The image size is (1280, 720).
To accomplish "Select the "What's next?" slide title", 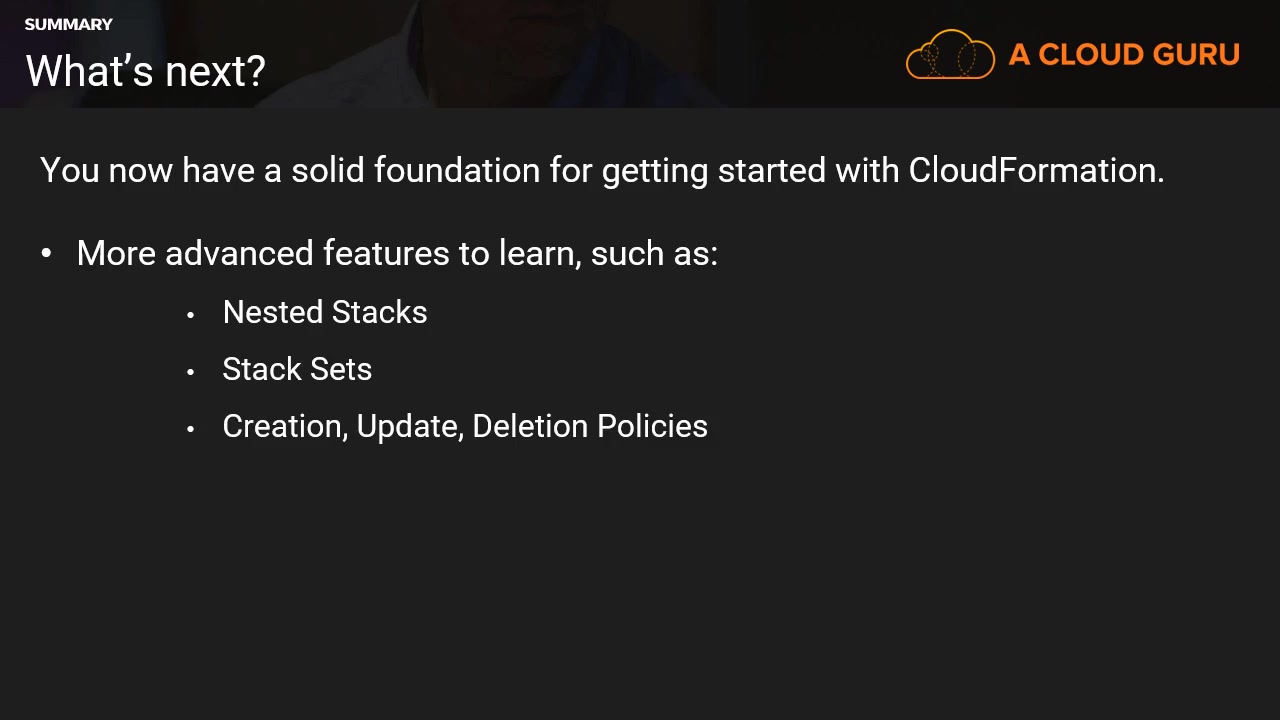I will tap(145, 71).
